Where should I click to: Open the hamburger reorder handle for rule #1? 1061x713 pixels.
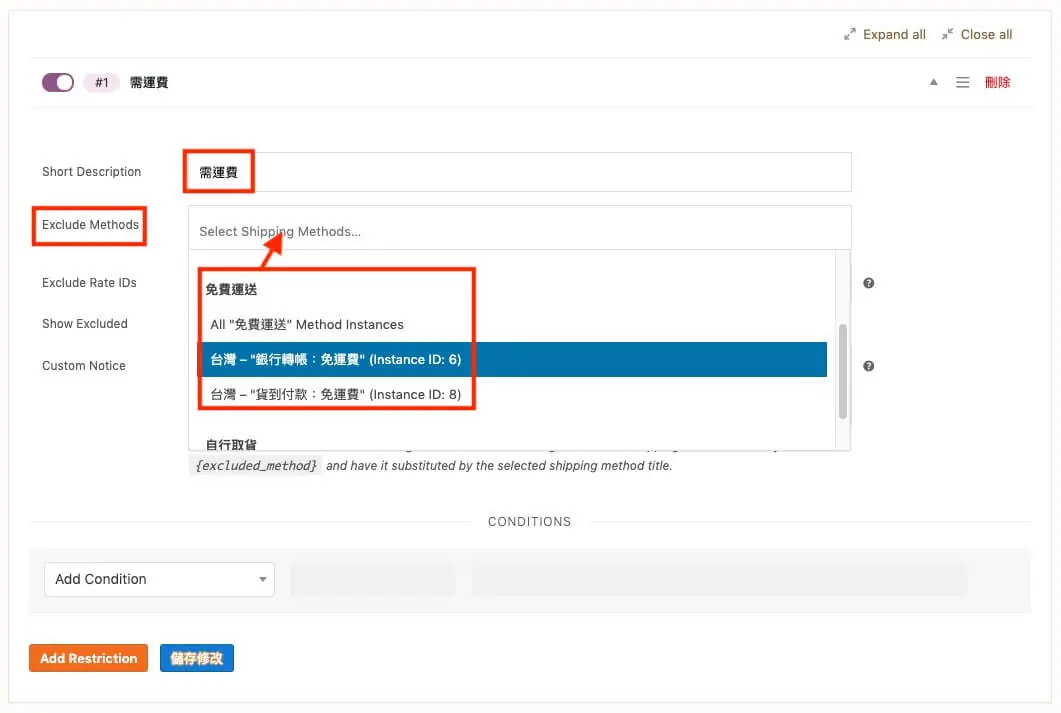[962, 83]
